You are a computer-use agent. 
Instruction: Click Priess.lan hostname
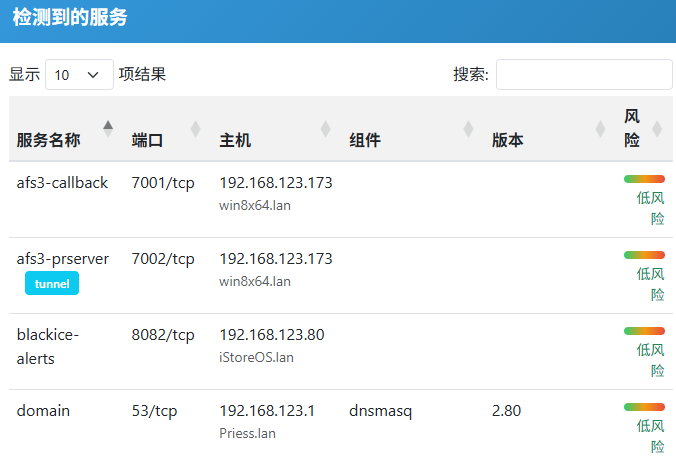pyautogui.click(x=247, y=433)
